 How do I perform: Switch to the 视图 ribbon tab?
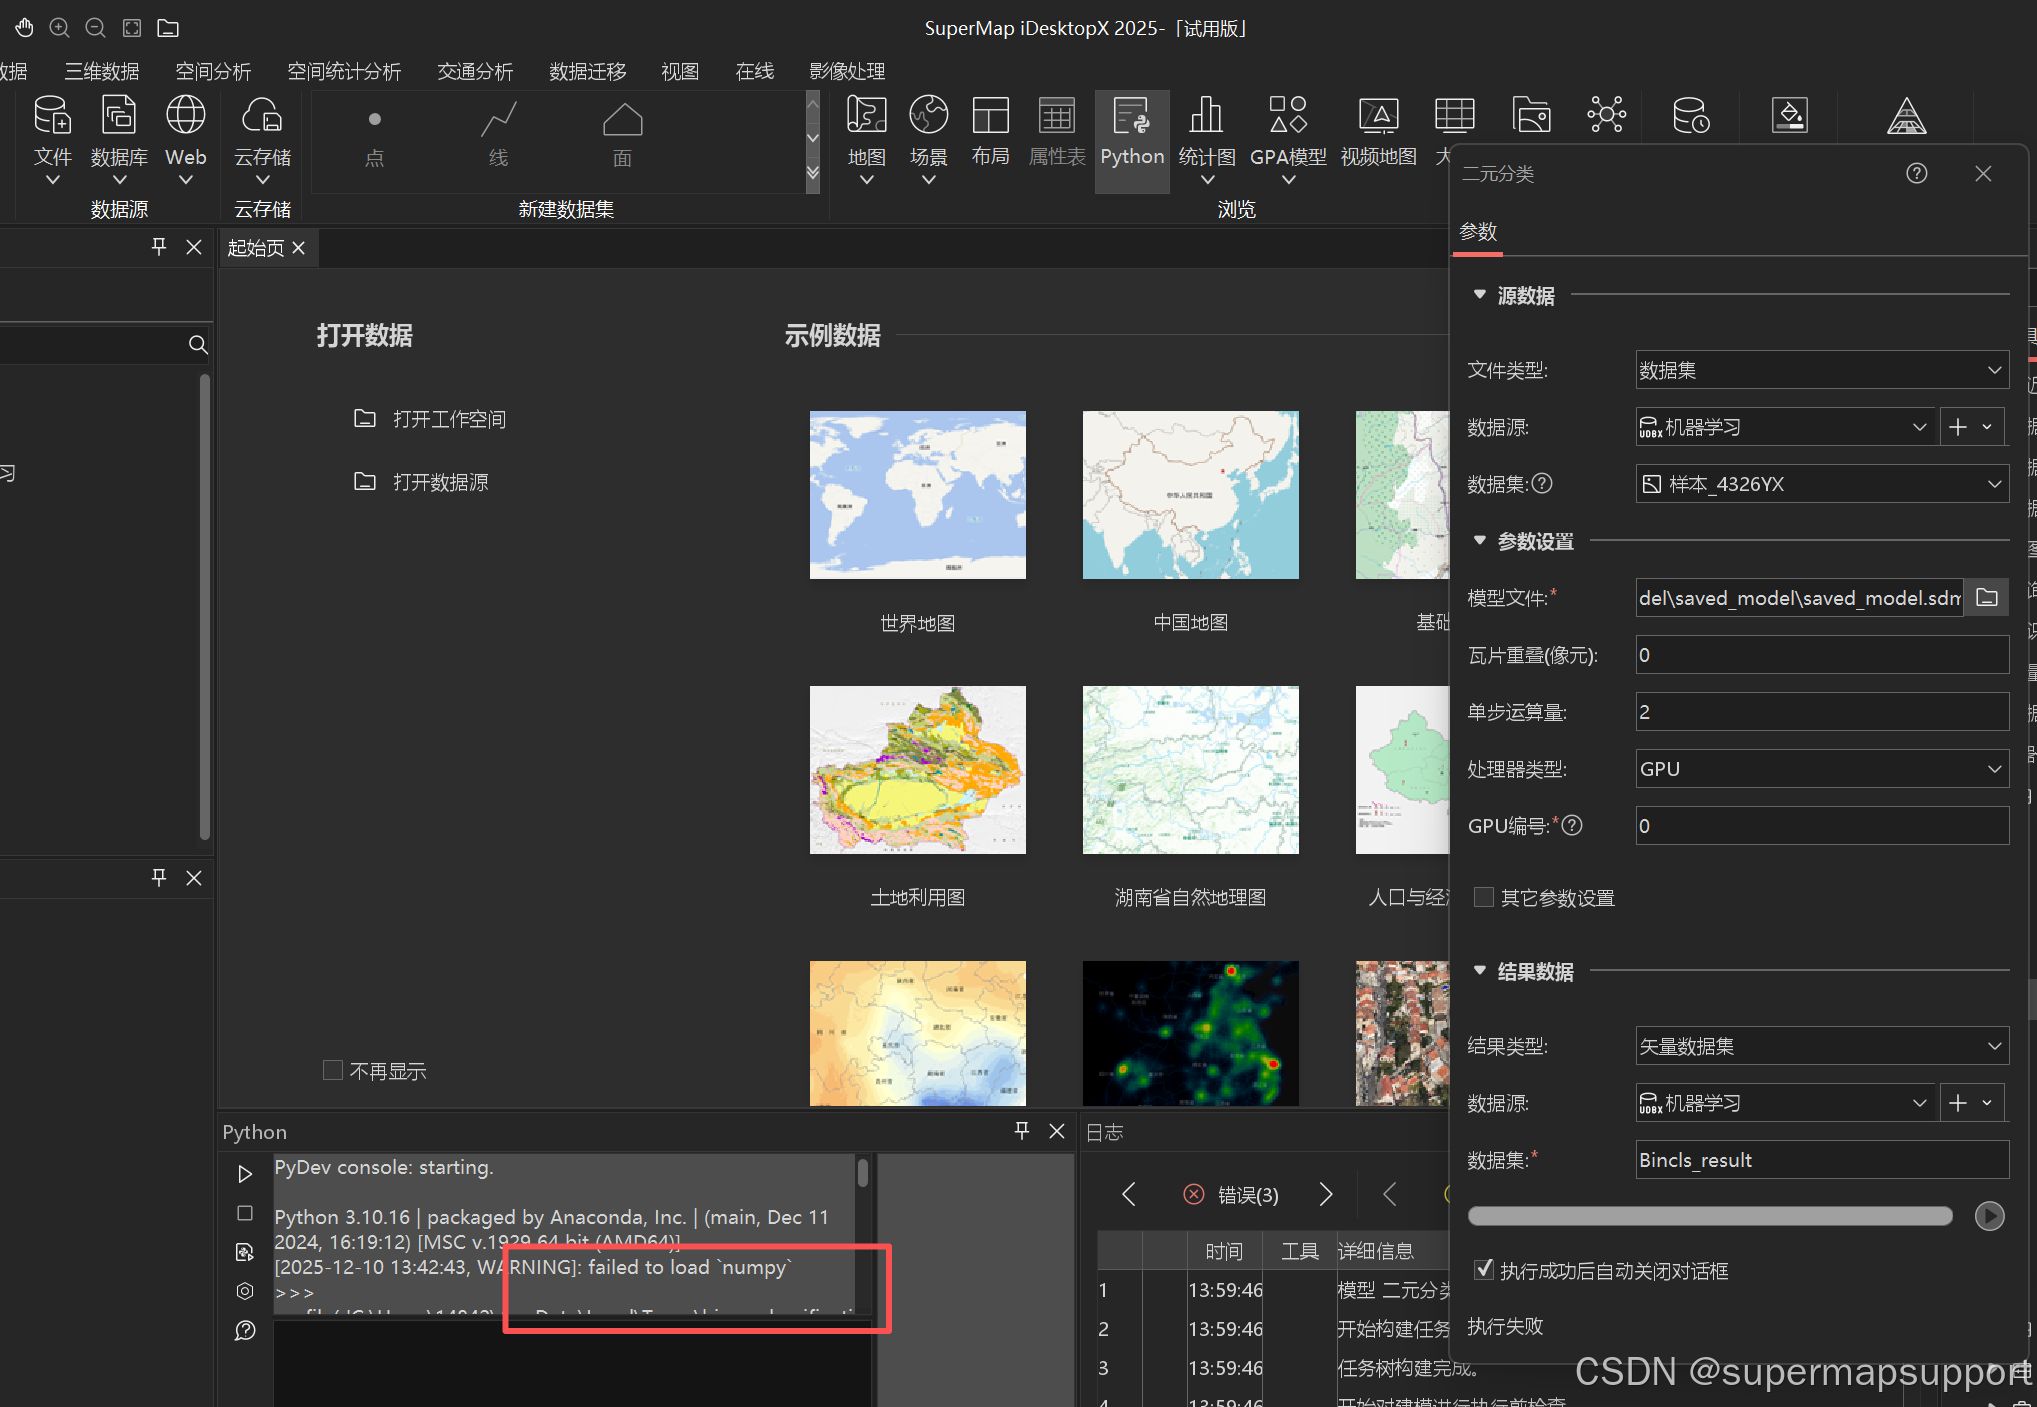coord(679,71)
